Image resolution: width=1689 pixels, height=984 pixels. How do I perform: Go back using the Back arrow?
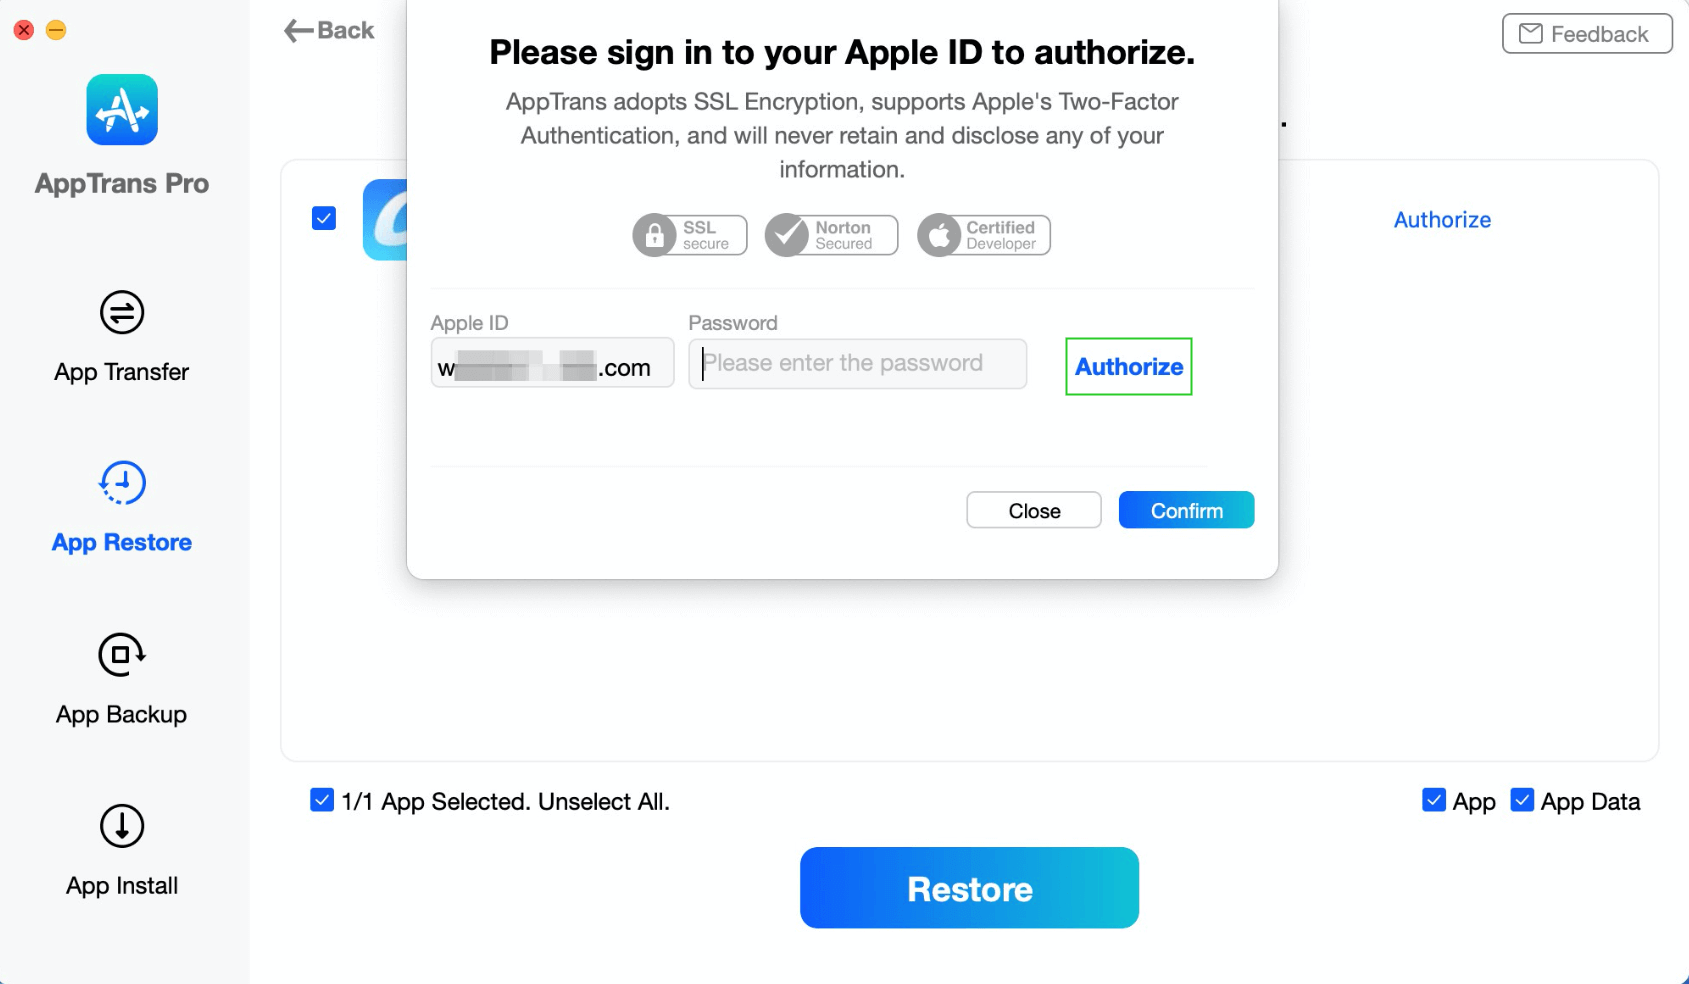coord(329,31)
